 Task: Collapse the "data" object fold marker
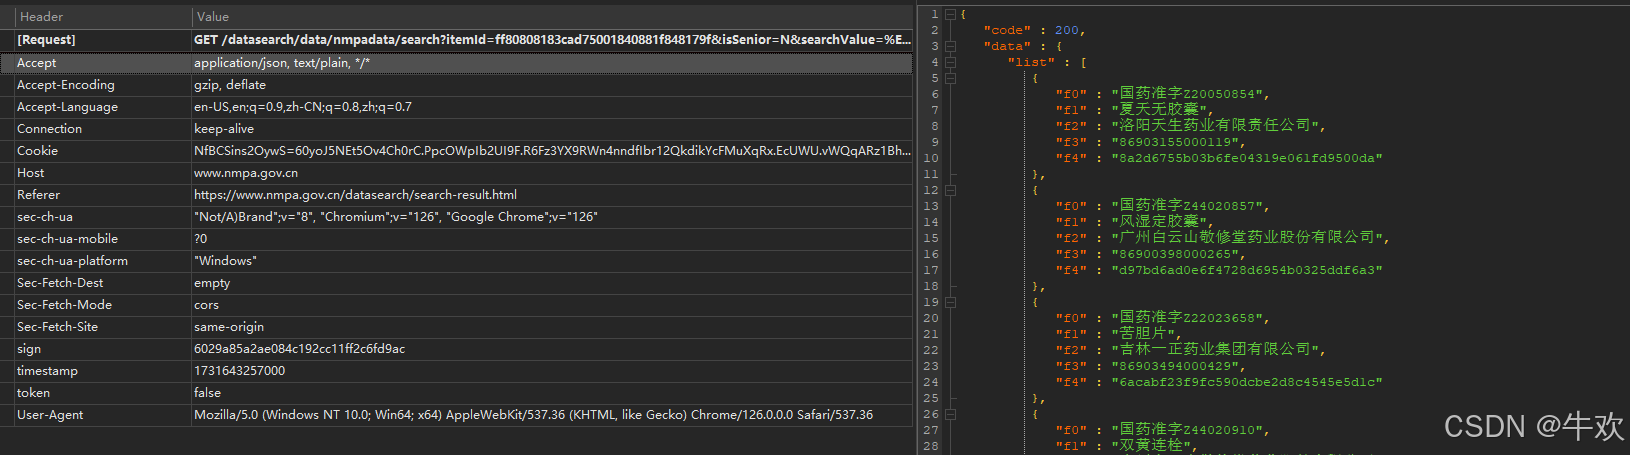(x=950, y=46)
